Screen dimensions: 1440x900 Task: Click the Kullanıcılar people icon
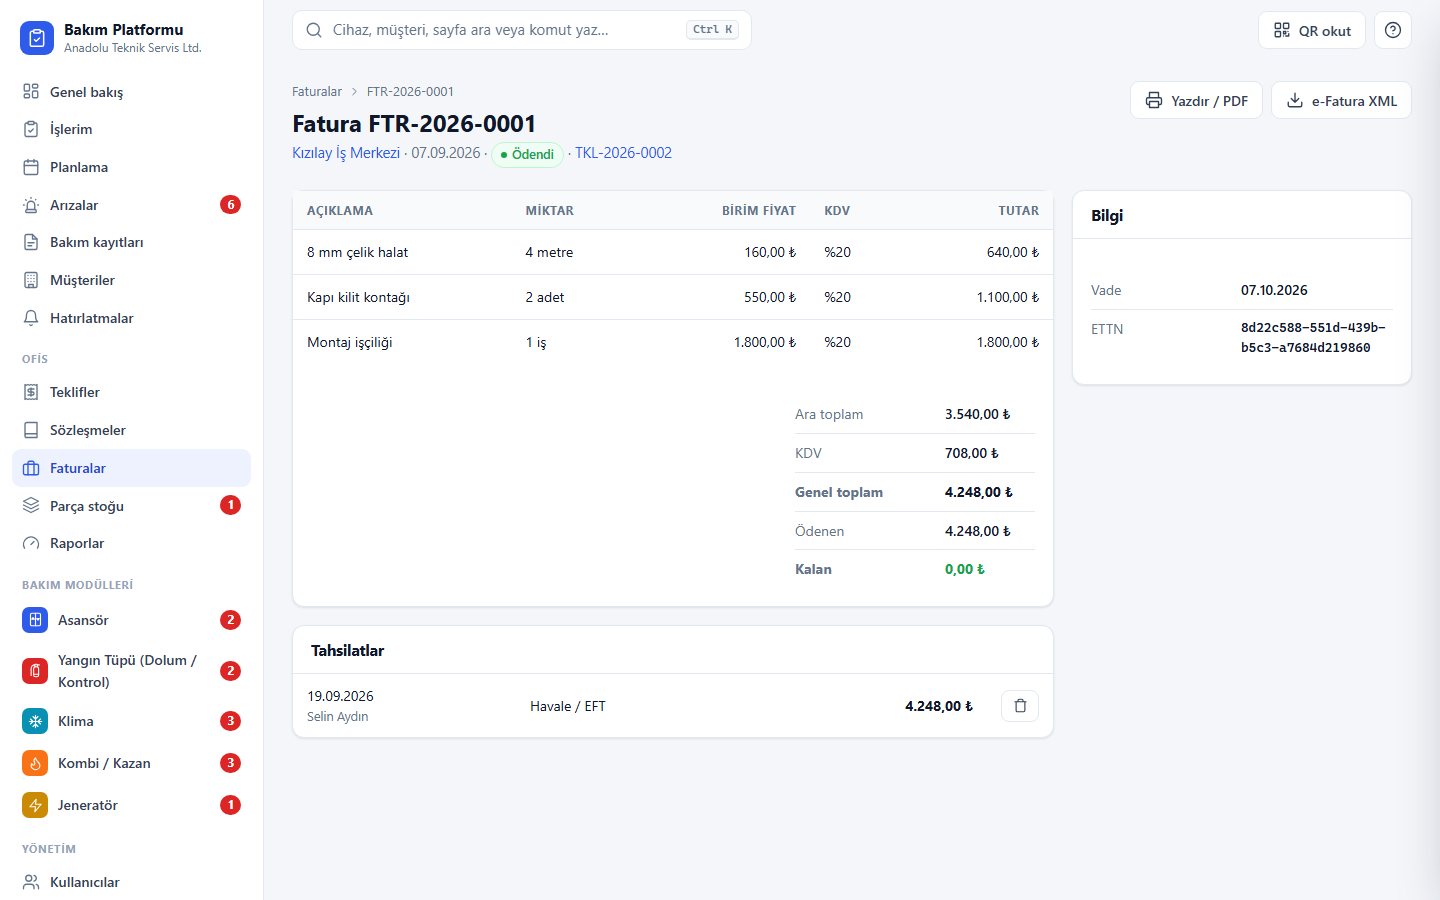[x=31, y=882]
